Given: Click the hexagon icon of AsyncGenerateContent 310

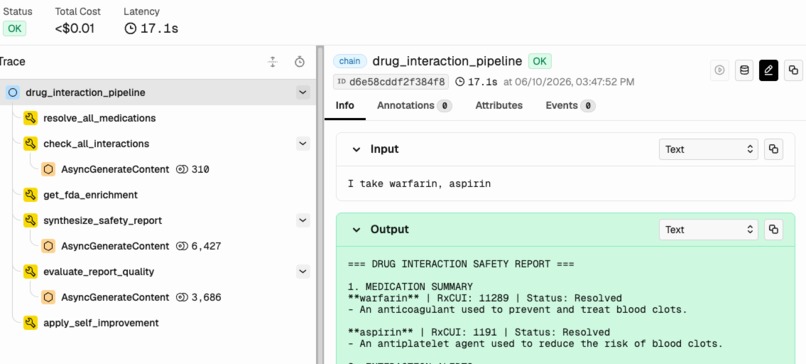Looking at the screenshot, I should click(48, 169).
